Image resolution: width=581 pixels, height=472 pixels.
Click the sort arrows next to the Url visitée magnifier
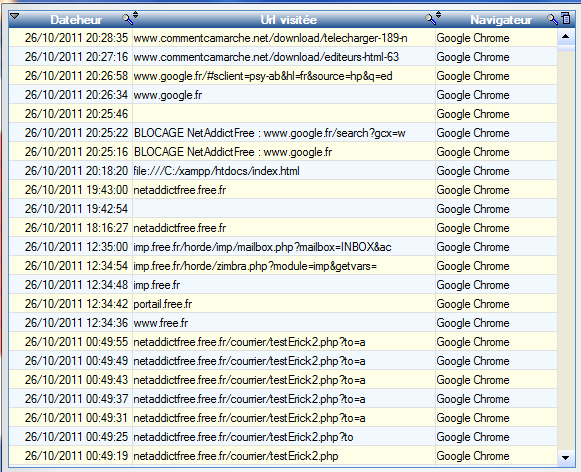[438, 15]
